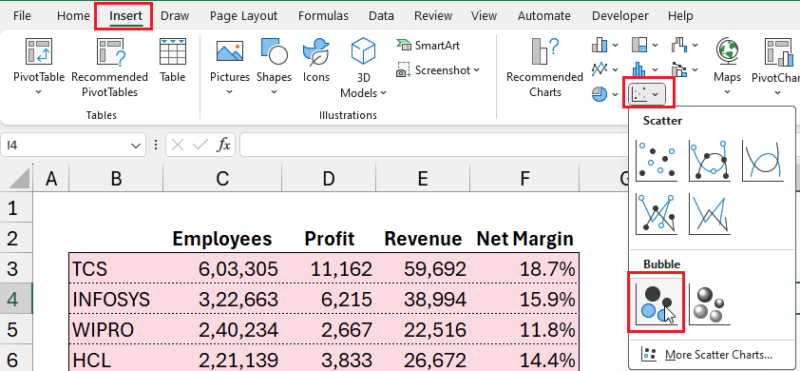Select the 3-D Bubble chart
This screenshot has height=371, width=800.
point(710,305)
